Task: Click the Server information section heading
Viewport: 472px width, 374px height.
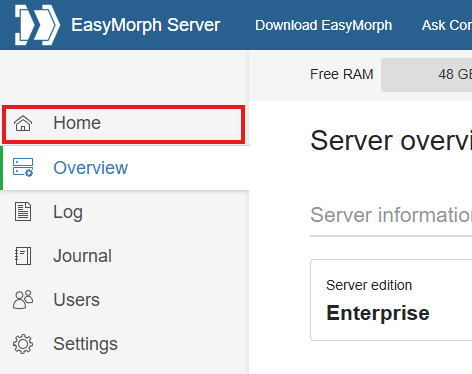Action: point(391,215)
